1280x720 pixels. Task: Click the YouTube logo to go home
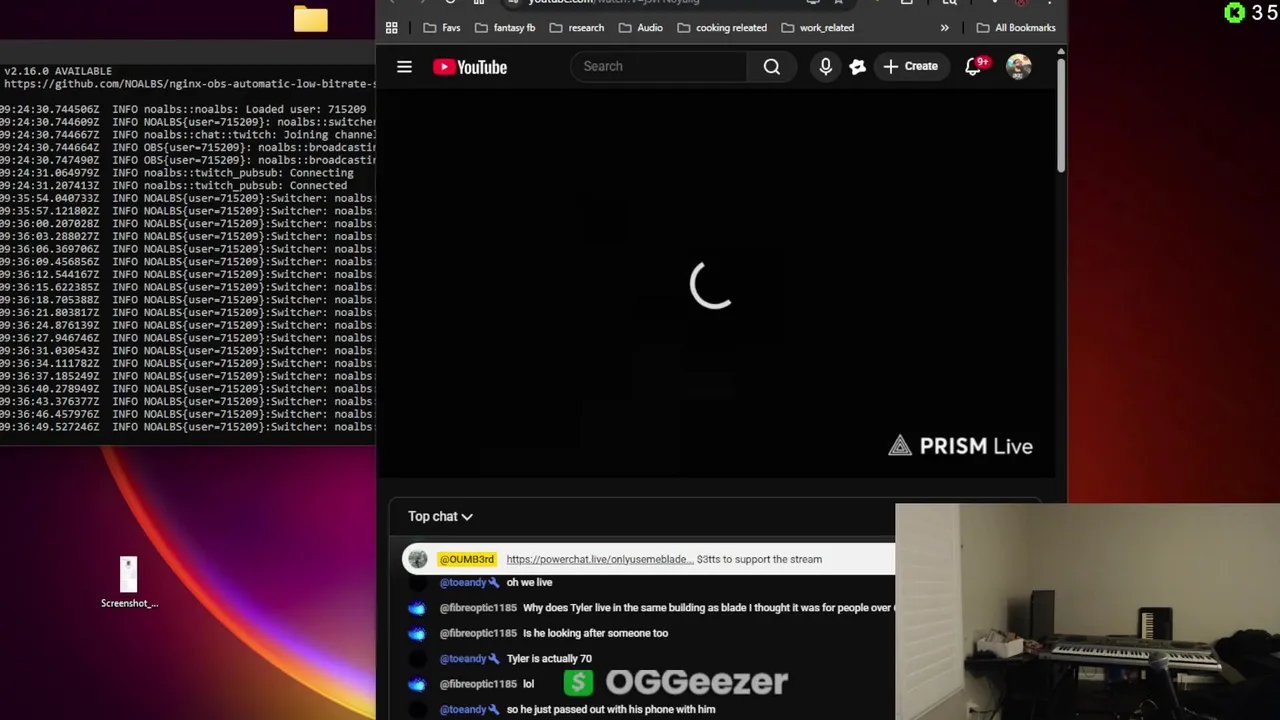point(470,67)
